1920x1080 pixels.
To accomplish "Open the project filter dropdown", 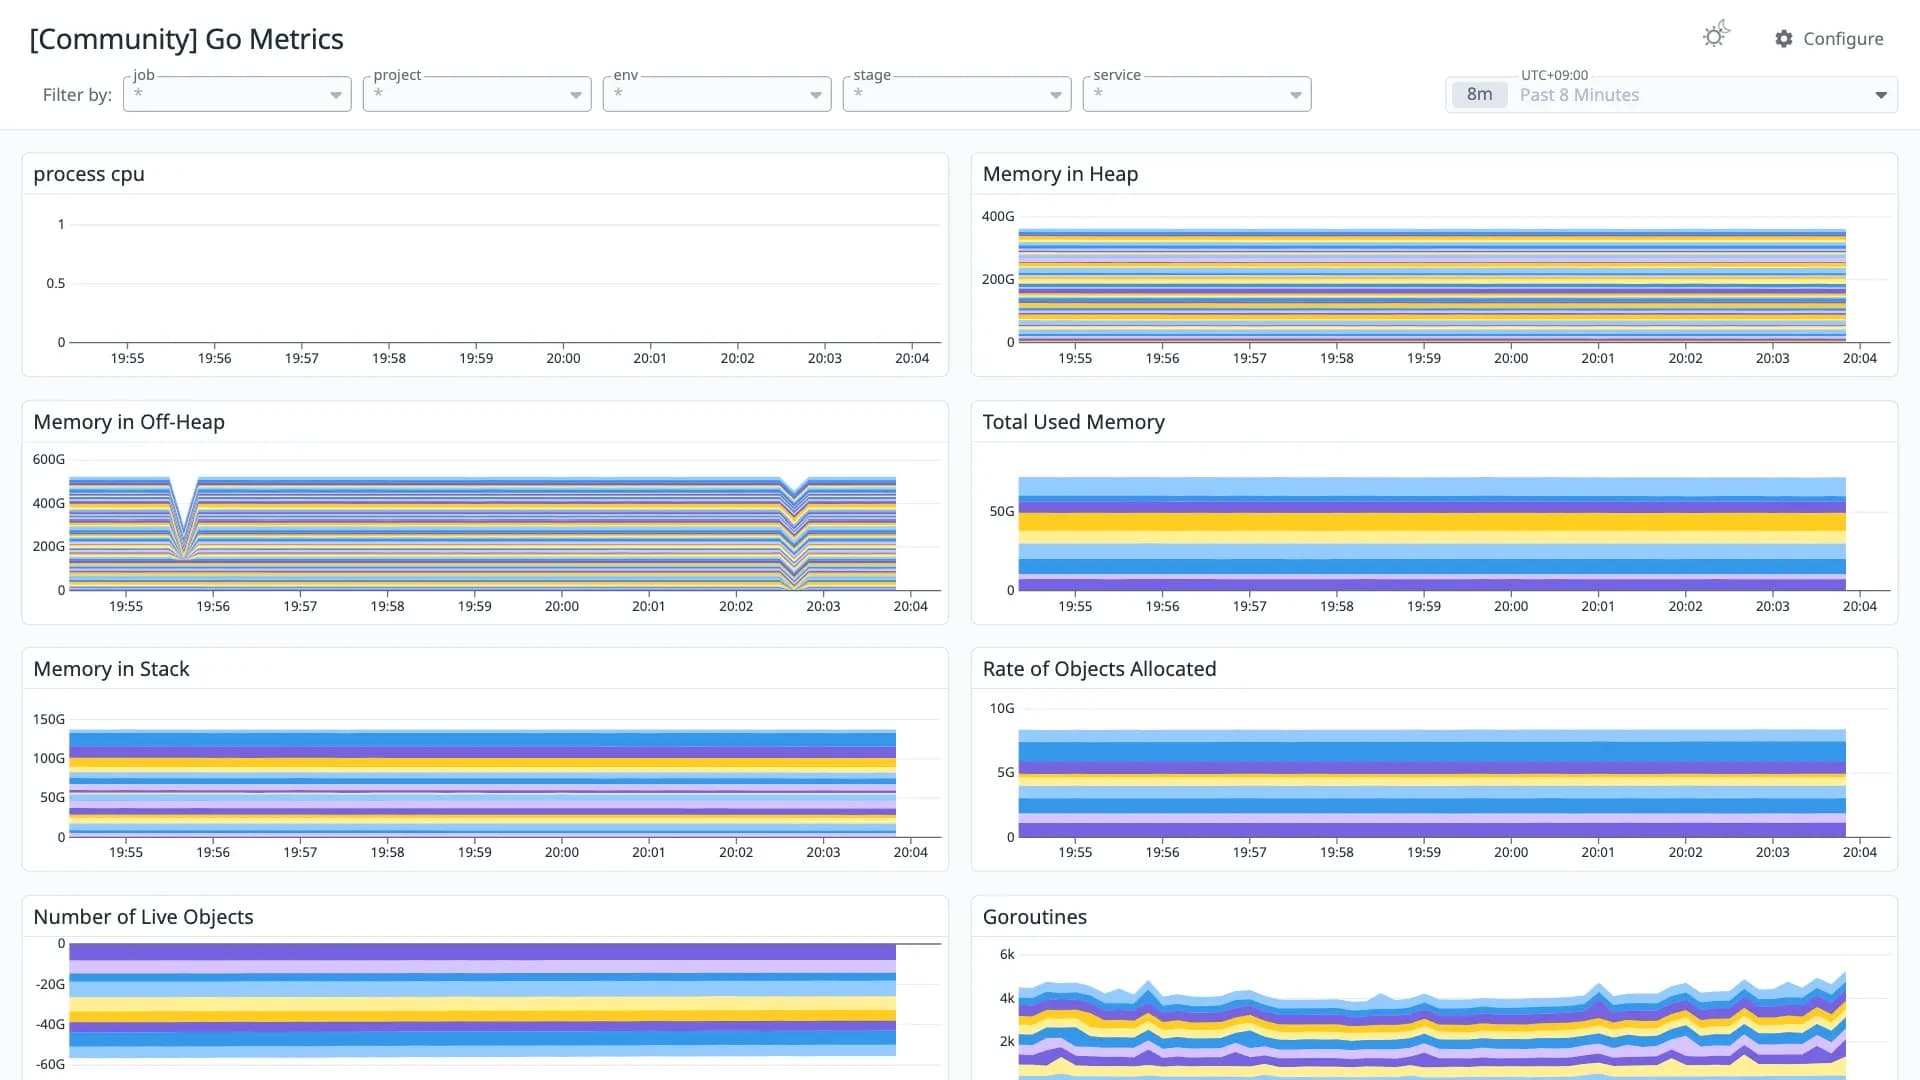I will [x=477, y=94].
